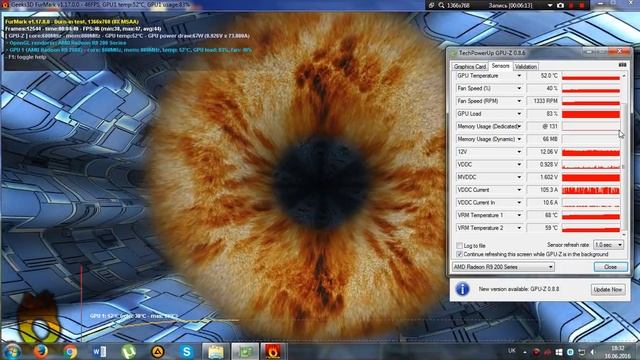Click GPU Temperature red graph

tap(591, 76)
